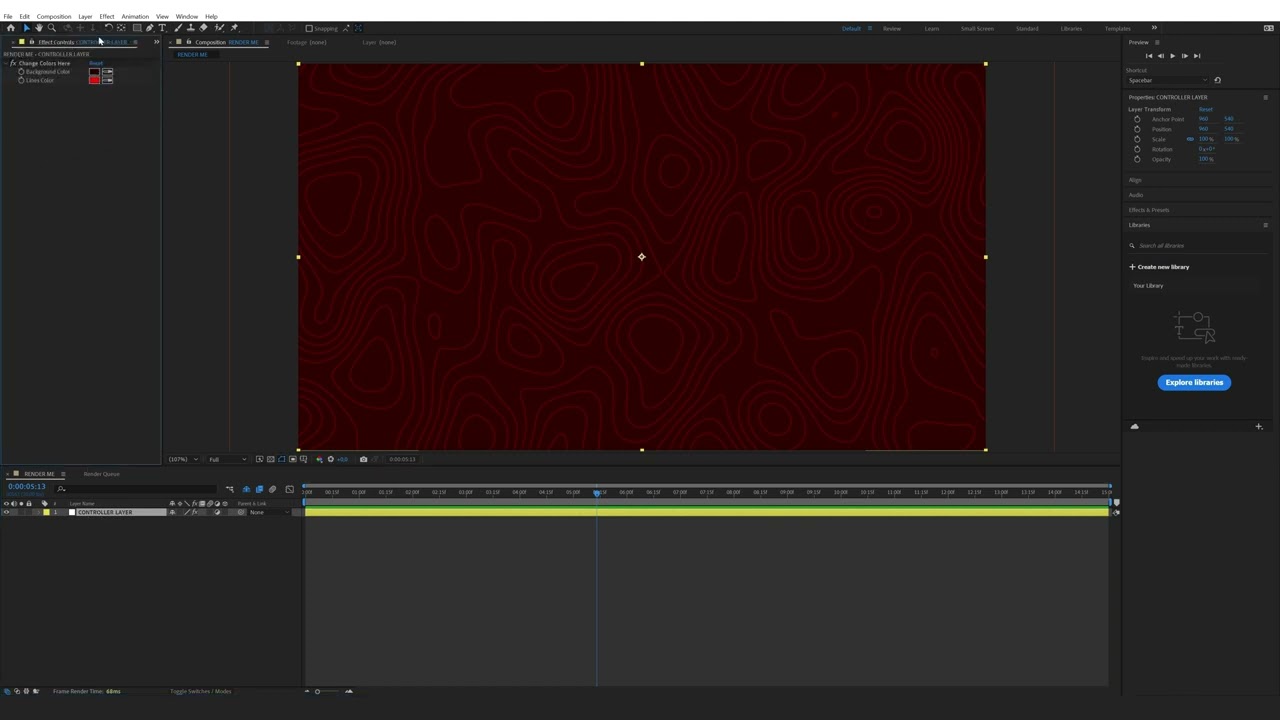Jump to last frame in Preview panel
The width and height of the screenshot is (1280, 720).
click(x=1197, y=56)
